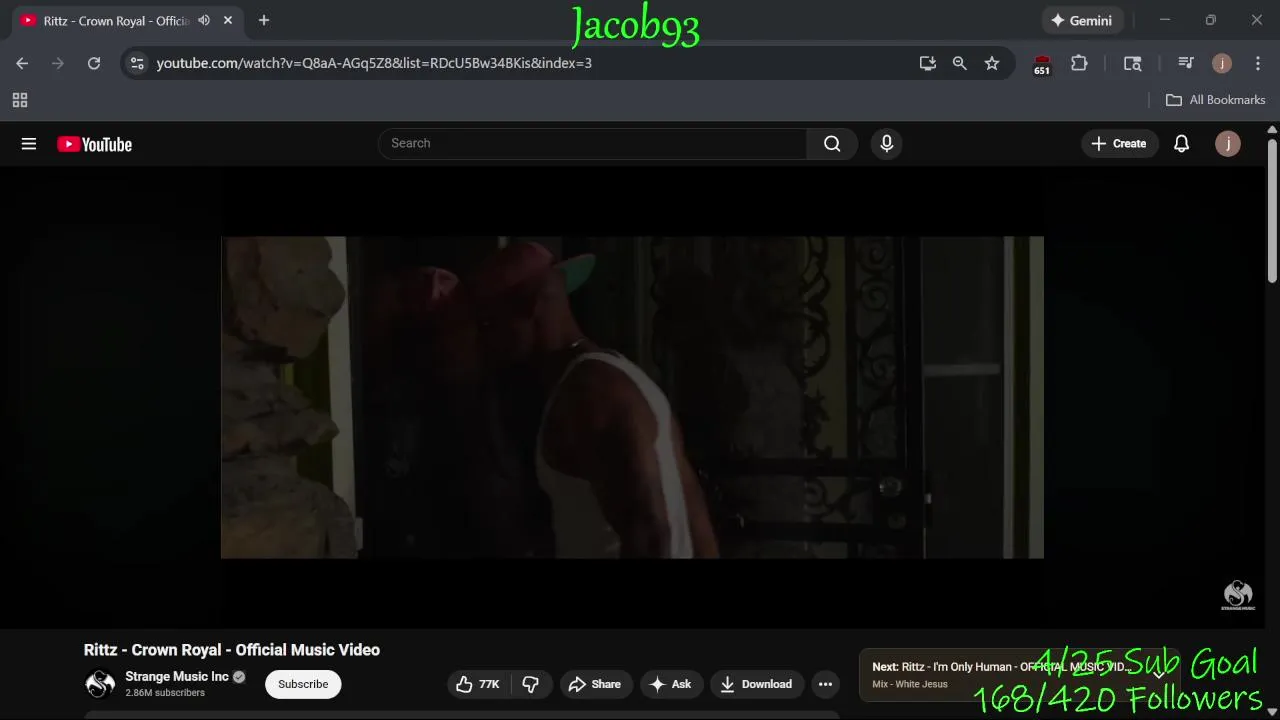Click the address bar URL
This screenshot has height=720, width=1280.
pyautogui.click(x=374, y=63)
